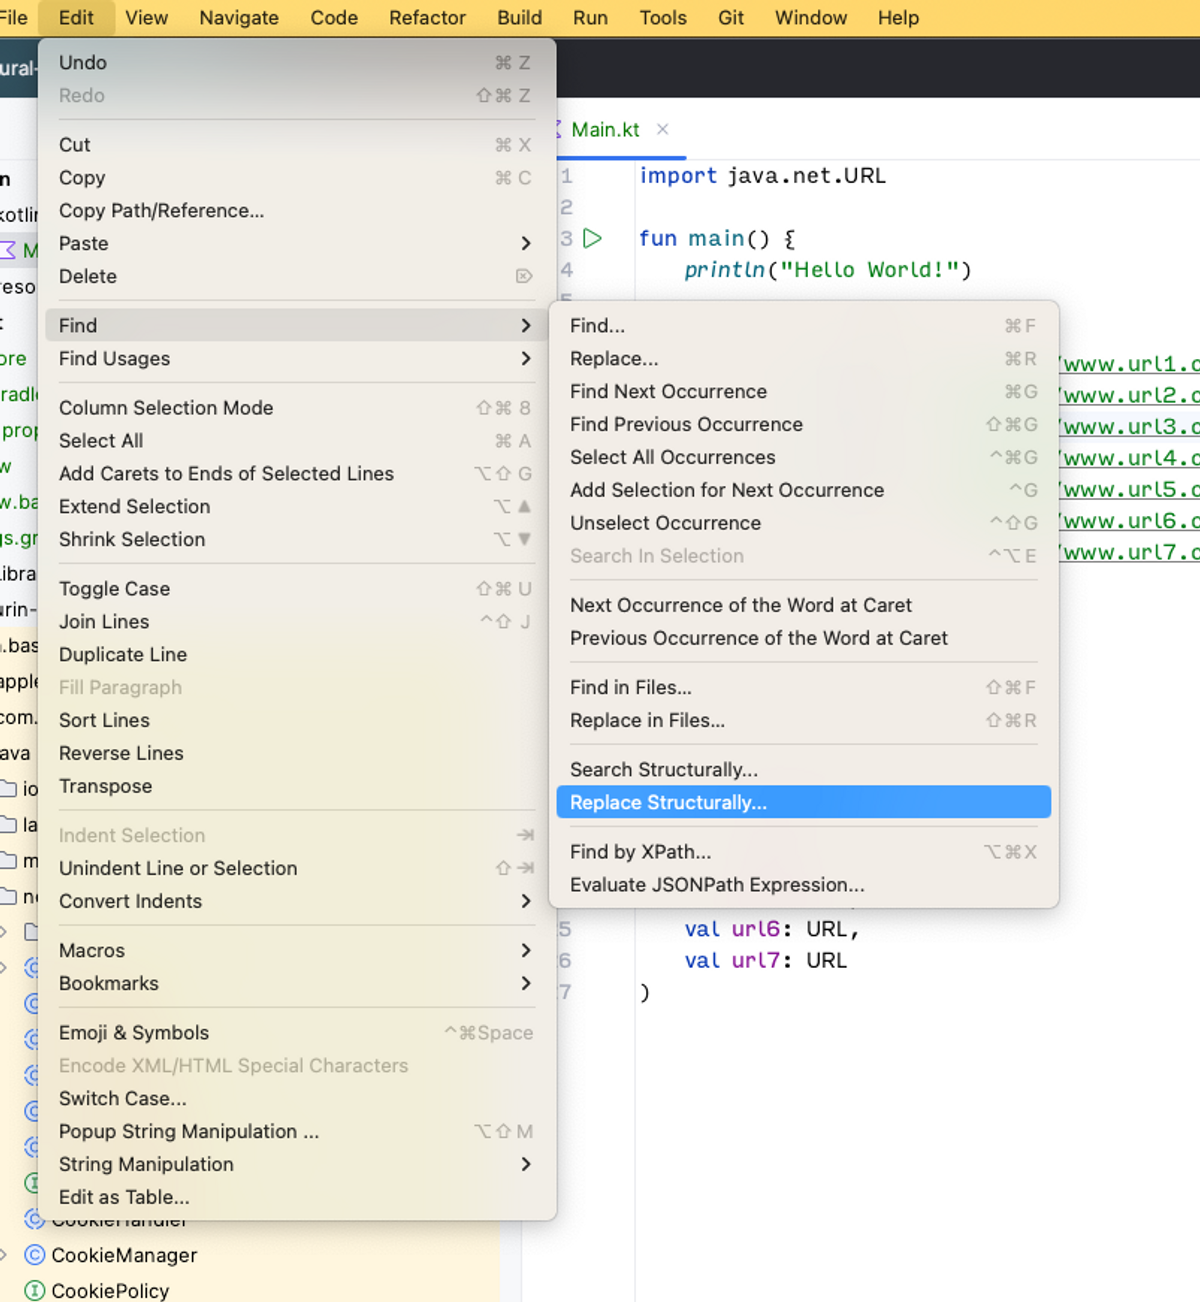The image size is (1200, 1302).
Task: Choose Sort Lines
Action: point(297,720)
